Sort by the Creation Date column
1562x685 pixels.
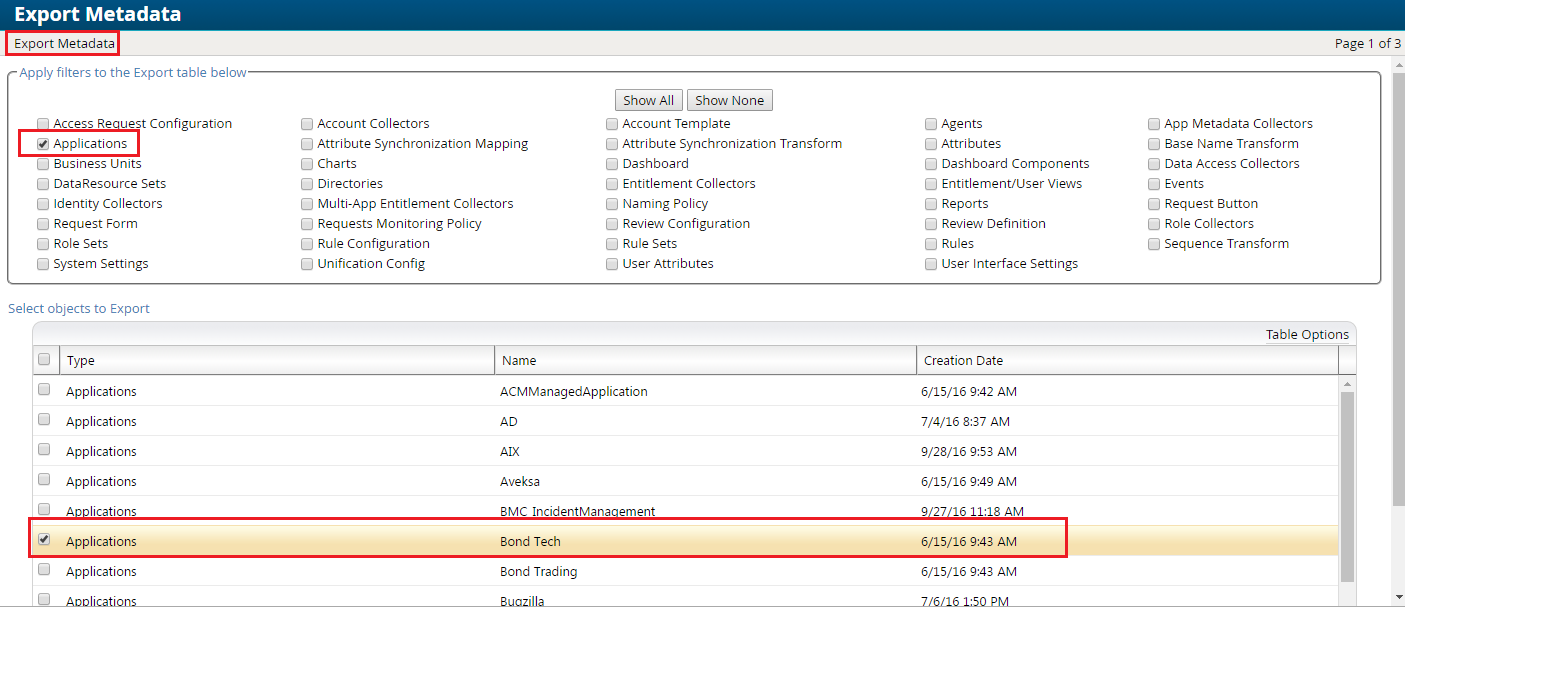[x=962, y=360]
